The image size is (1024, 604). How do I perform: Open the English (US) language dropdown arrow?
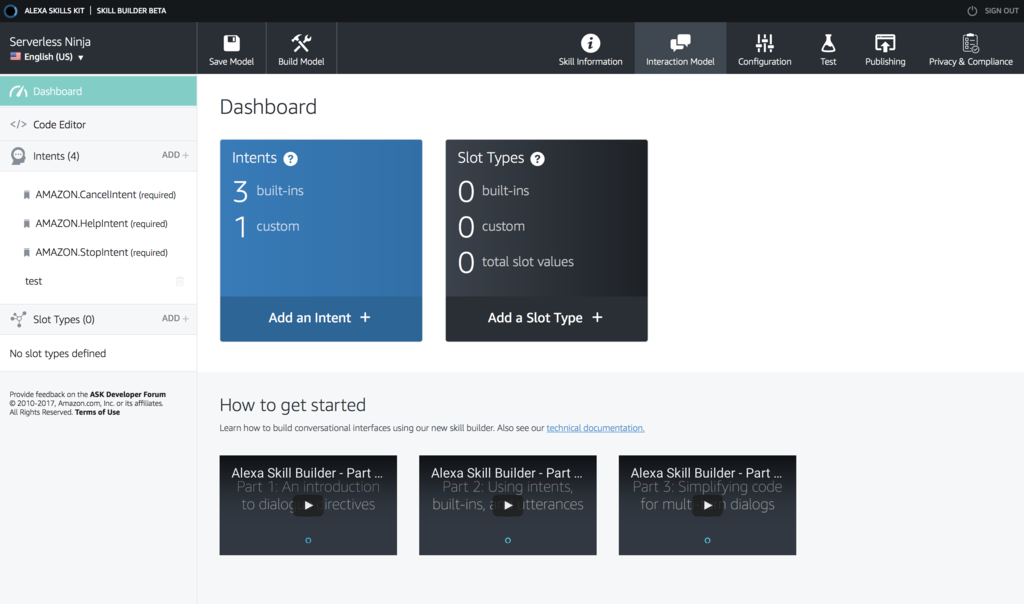pyautogui.click(x=81, y=57)
